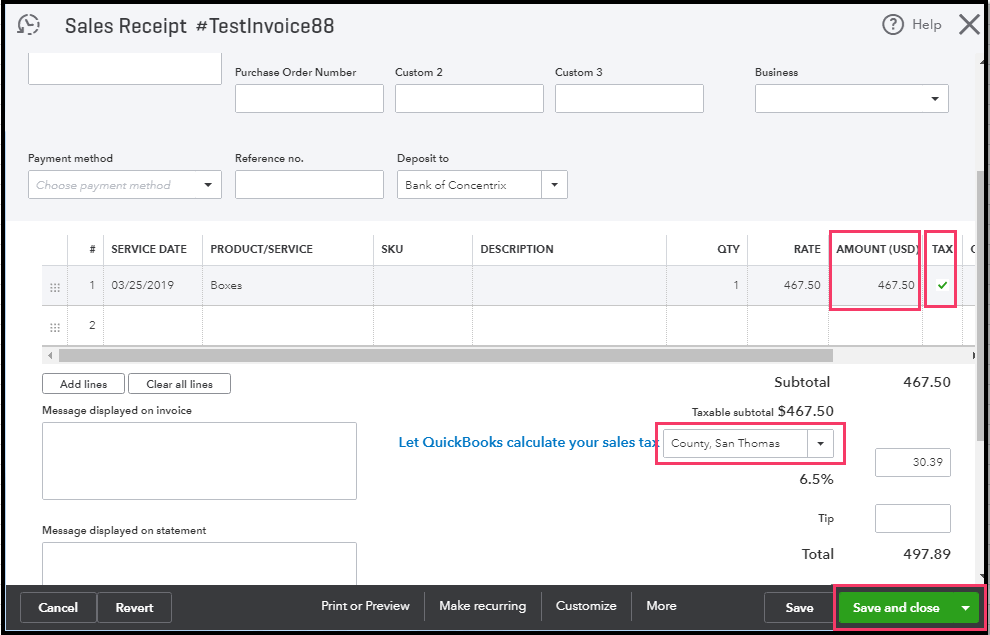Click the Help question mark icon
Screen dimensions: 990x635
[892, 25]
